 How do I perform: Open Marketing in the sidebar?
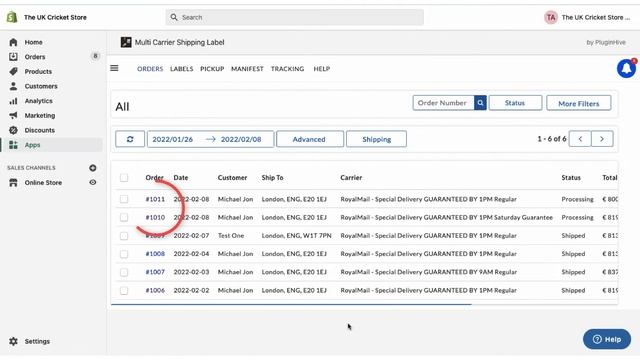tap(40, 116)
